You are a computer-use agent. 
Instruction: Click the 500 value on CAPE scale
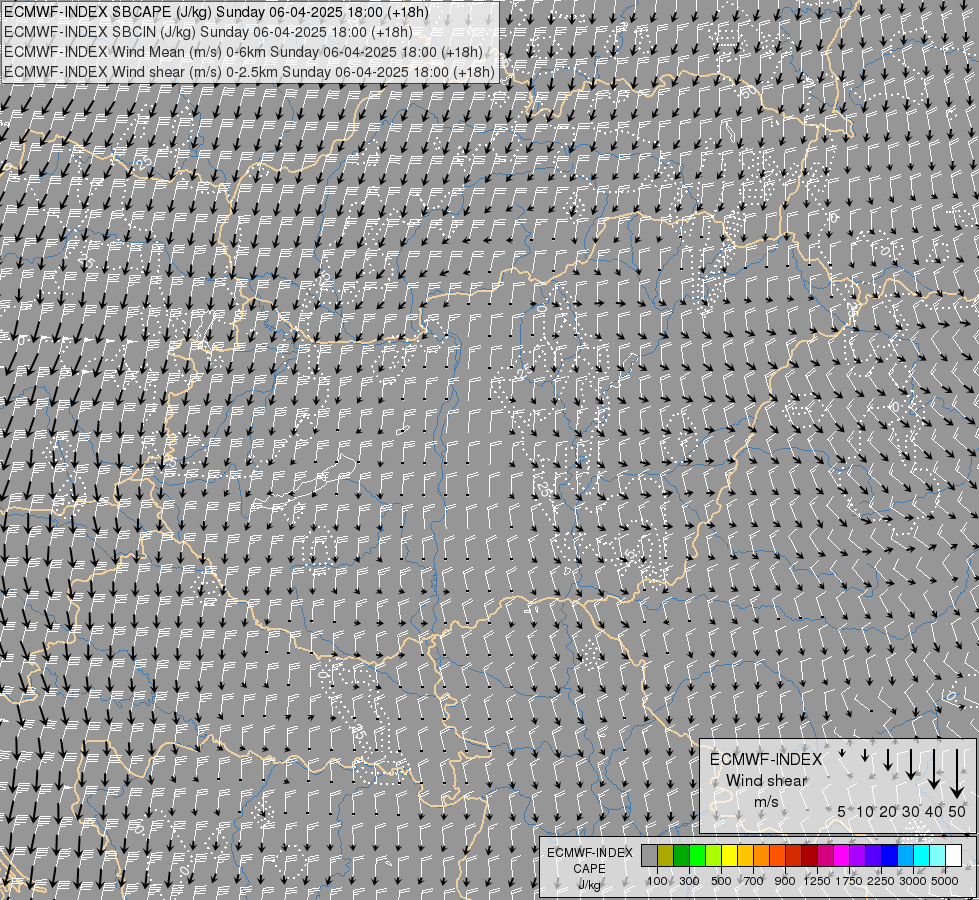tap(721, 881)
